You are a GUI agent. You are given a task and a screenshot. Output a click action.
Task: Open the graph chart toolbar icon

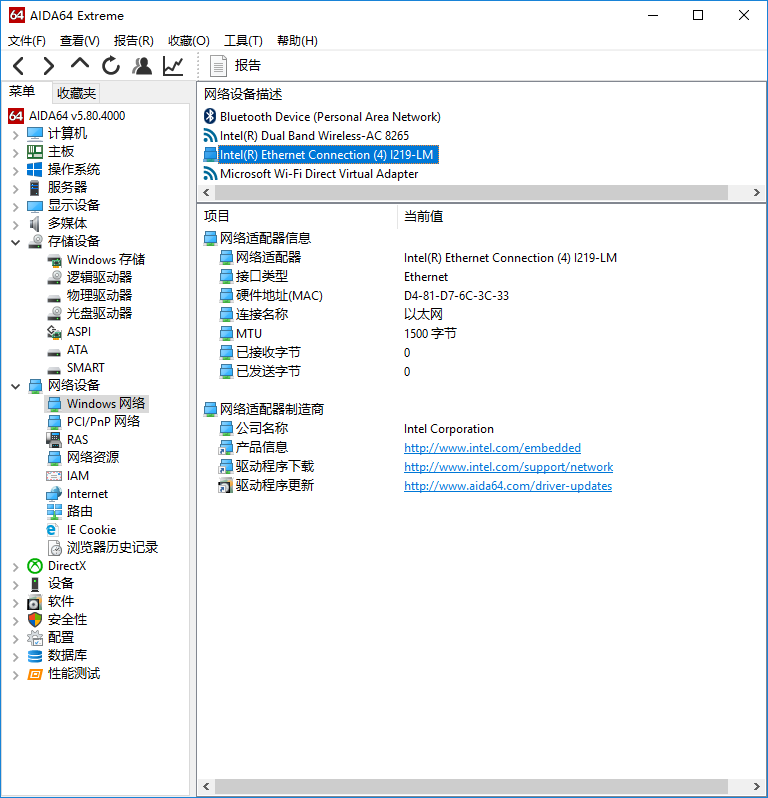click(173, 66)
